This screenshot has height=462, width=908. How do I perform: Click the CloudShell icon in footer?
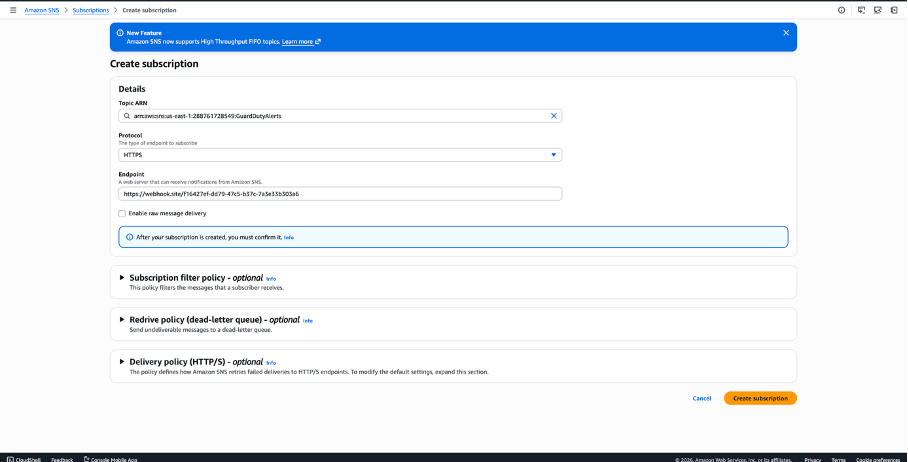point(8,459)
